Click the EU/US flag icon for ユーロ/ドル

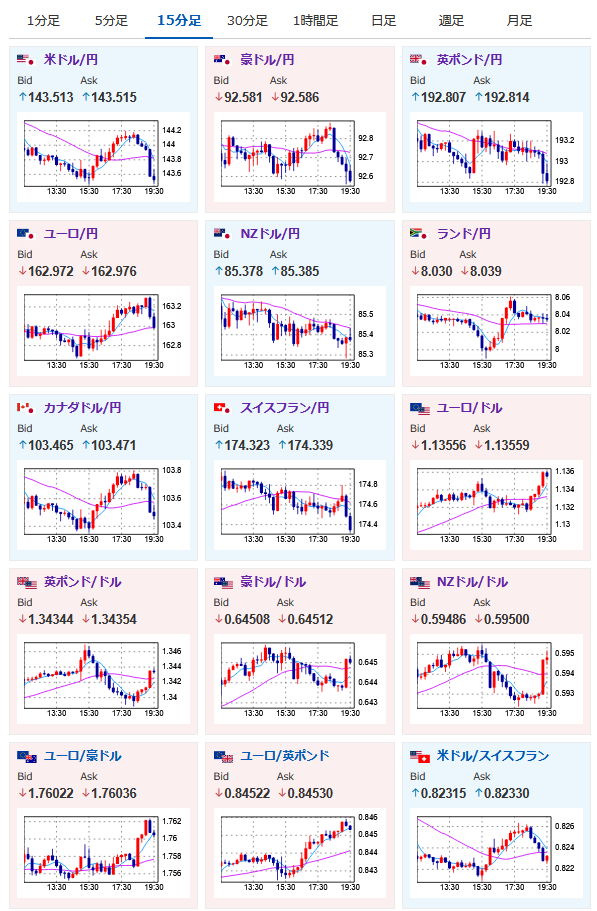click(419, 408)
